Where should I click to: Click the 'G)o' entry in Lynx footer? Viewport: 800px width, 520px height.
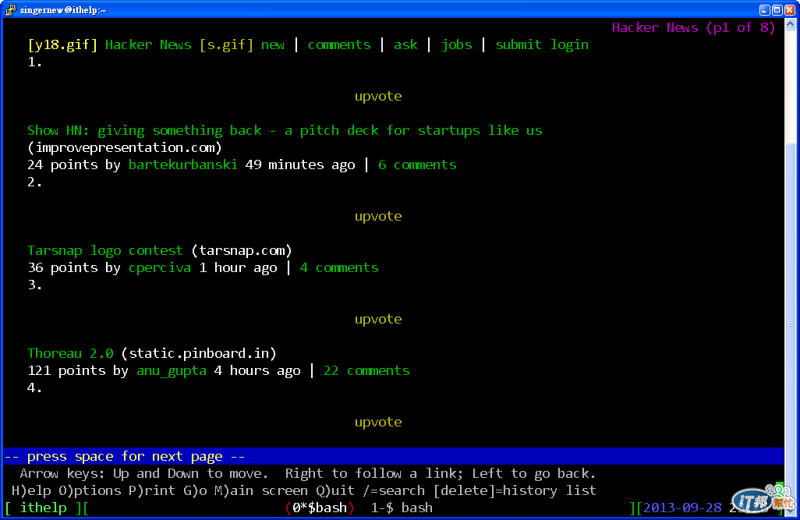click(195, 491)
